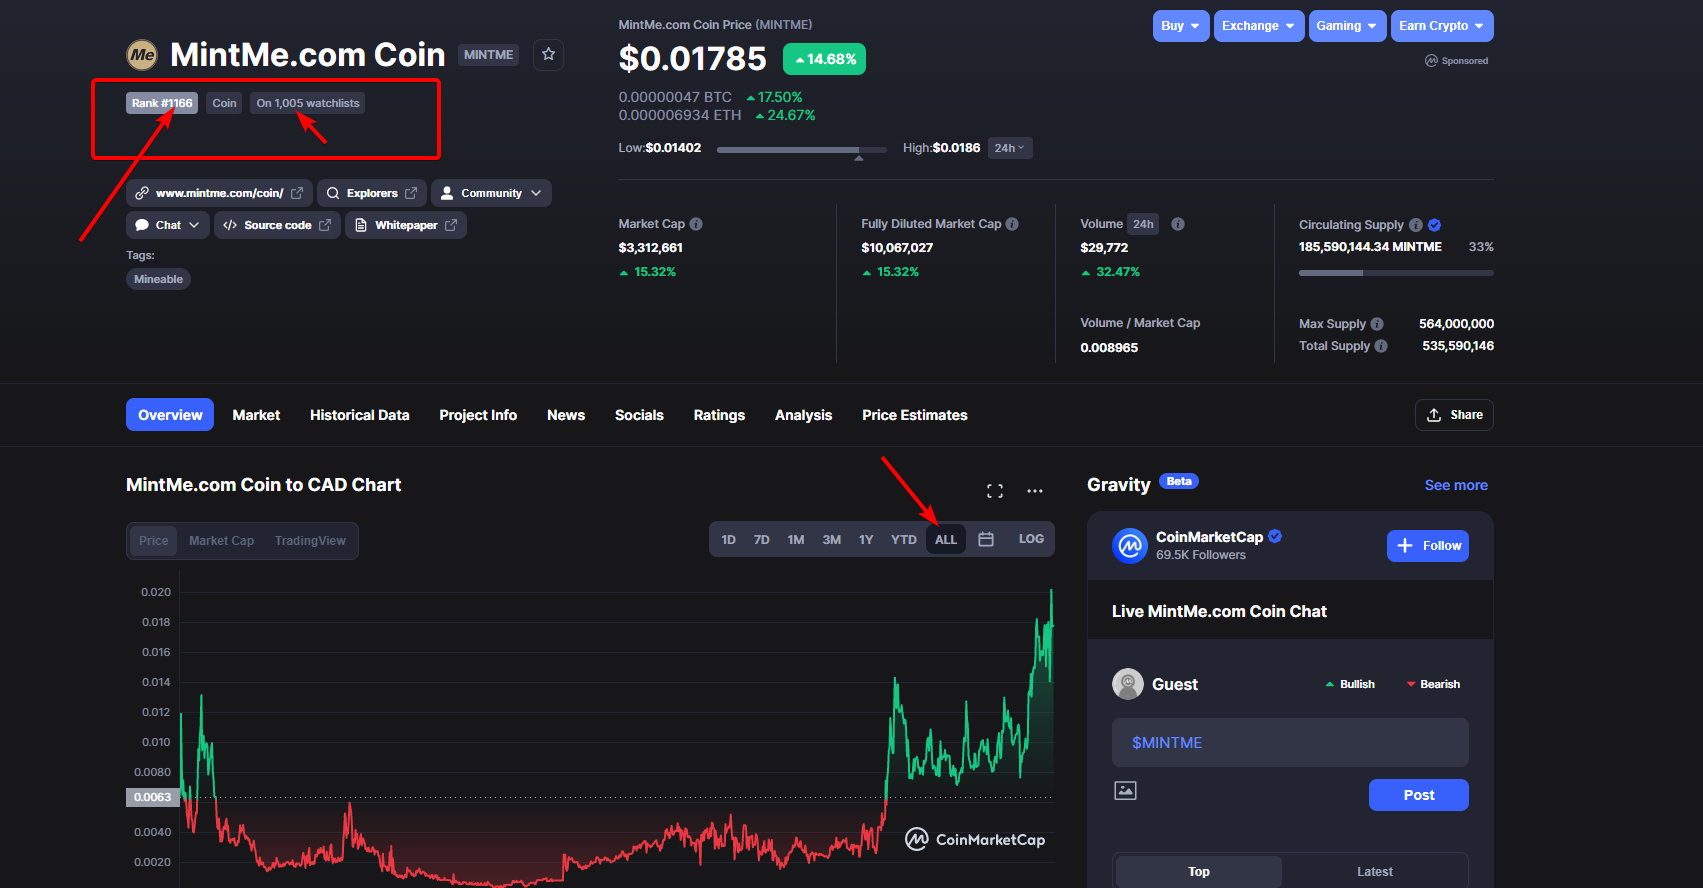Switch to Price Estimates tab
This screenshot has height=888, width=1703.
click(x=915, y=415)
